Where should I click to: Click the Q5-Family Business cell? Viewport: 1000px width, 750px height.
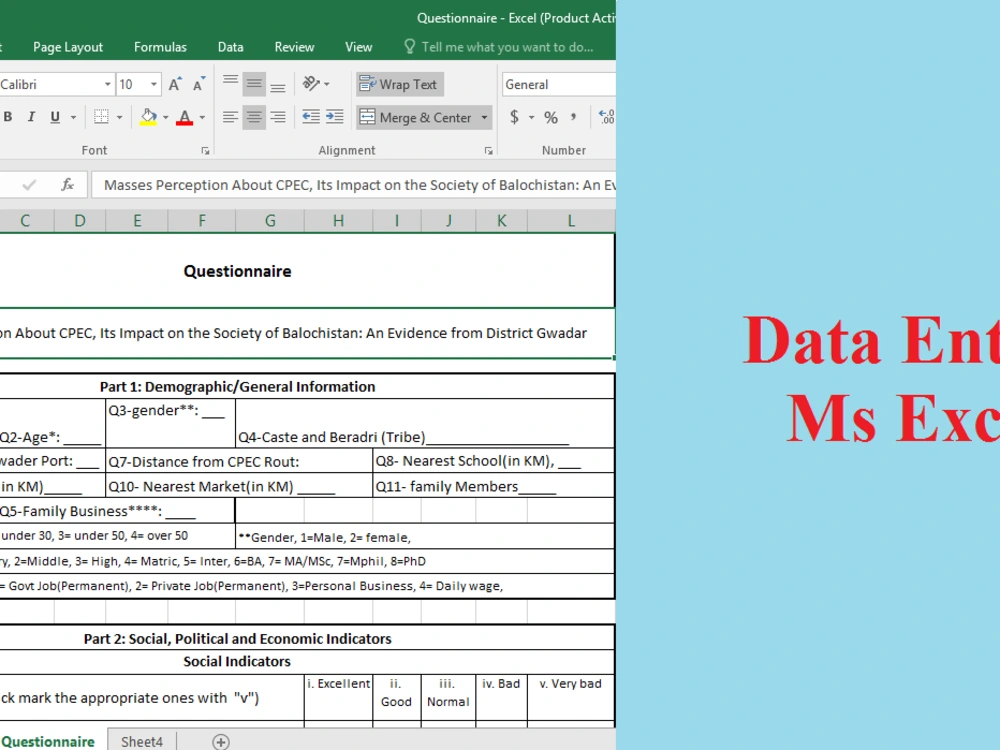coord(117,511)
